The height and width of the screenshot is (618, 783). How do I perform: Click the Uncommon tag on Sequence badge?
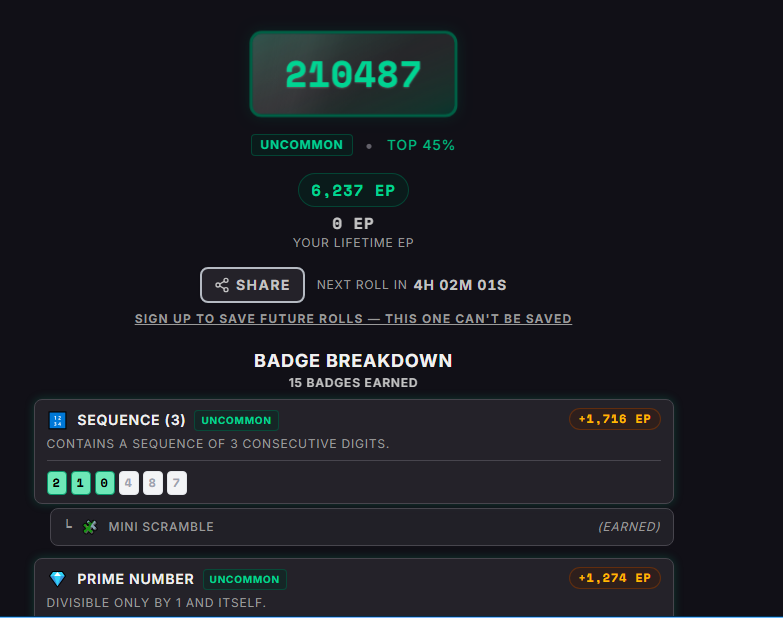(x=236, y=420)
